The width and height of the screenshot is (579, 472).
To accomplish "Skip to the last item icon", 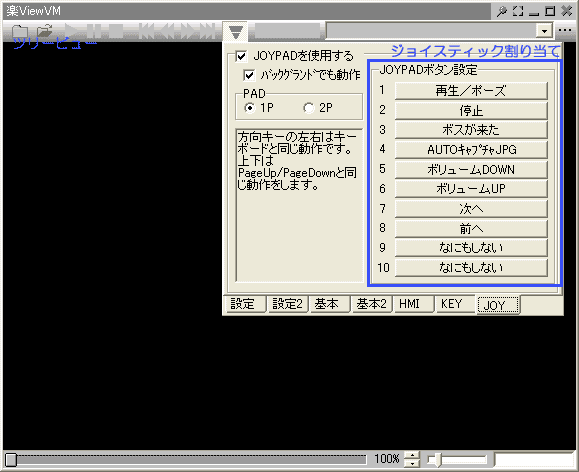I will [208, 31].
